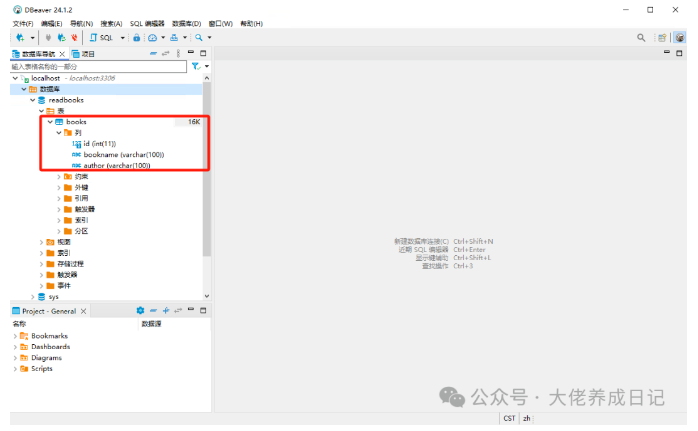
Task: Open the 帮助(H) menu
Action: click(252, 24)
